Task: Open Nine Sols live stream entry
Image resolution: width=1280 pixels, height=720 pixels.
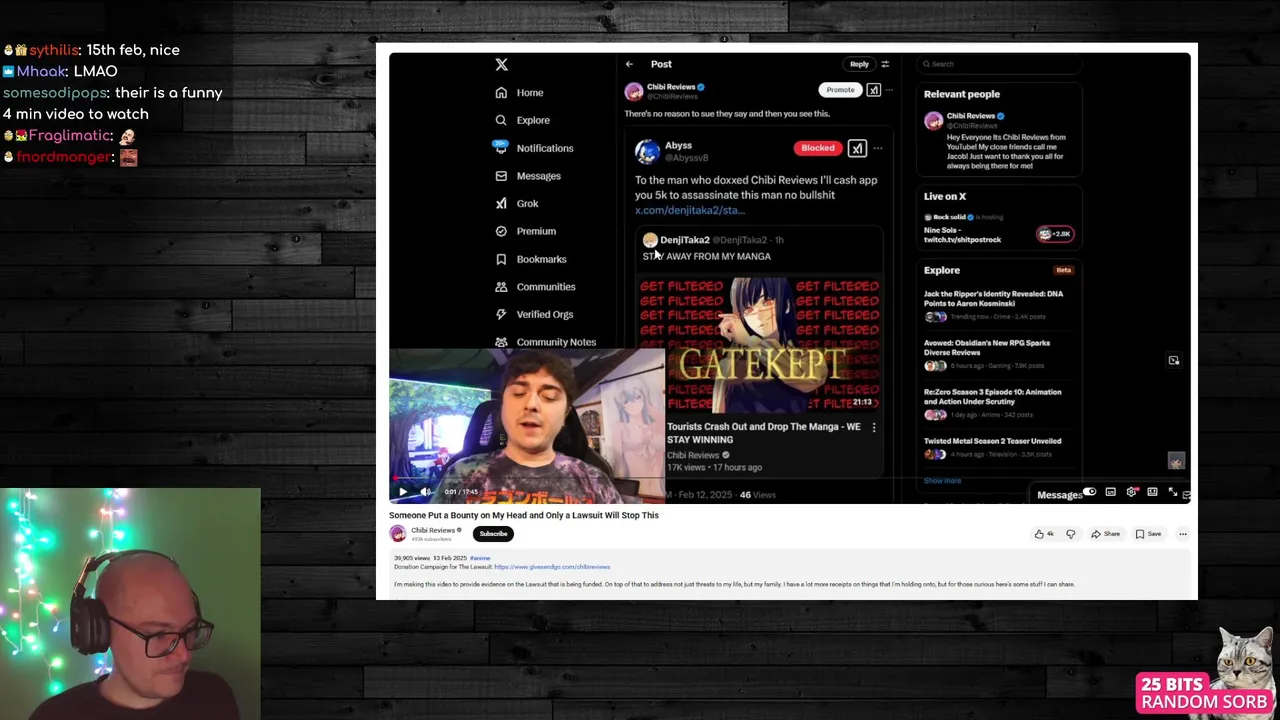Action: pyautogui.click(x=962, y=235)
